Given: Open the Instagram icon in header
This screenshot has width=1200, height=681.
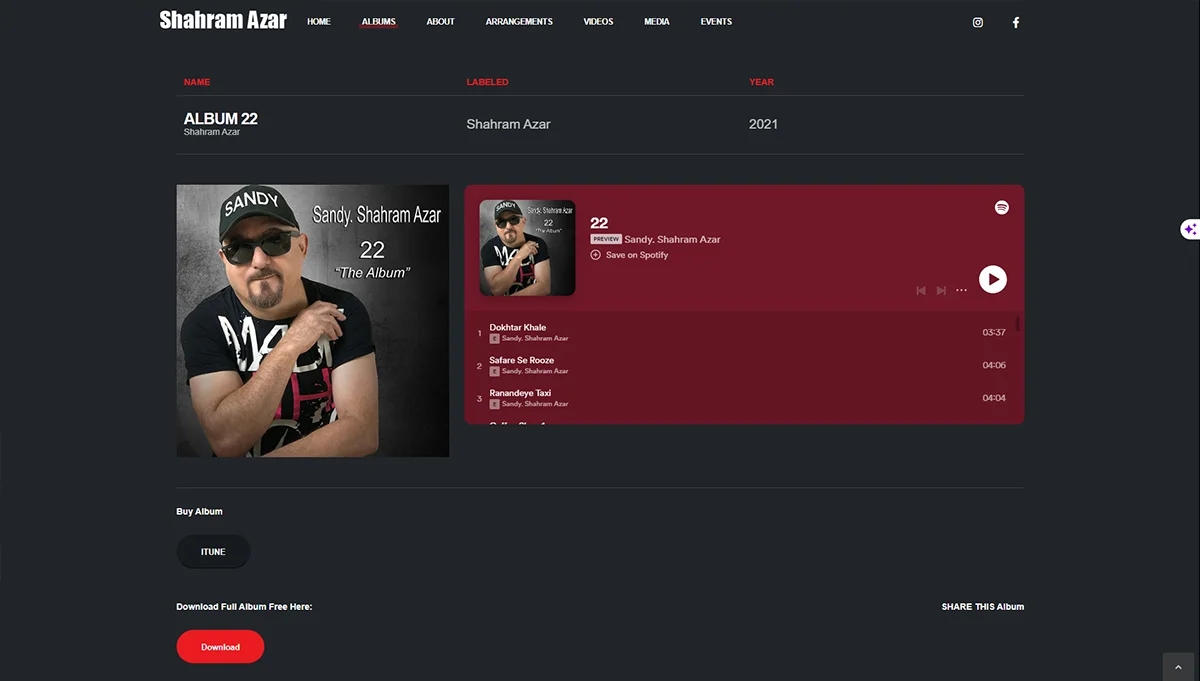Looking at the screenshot, I should point(978,22).
